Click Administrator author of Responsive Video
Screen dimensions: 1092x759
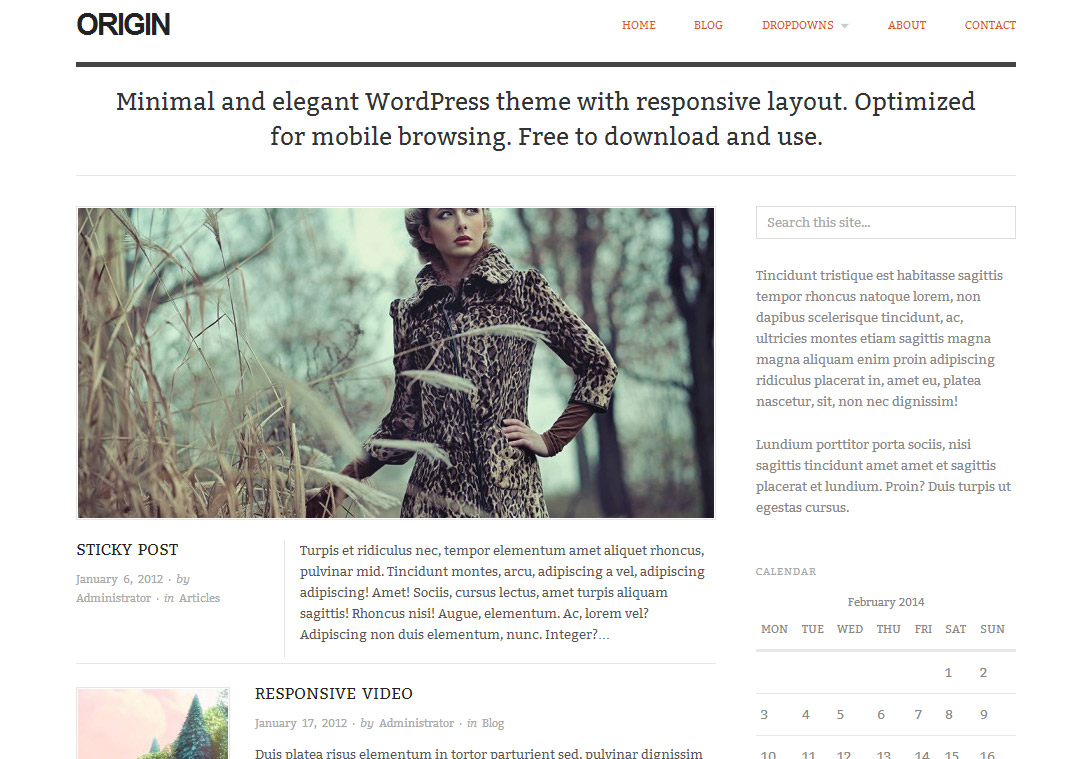point(416,723)
